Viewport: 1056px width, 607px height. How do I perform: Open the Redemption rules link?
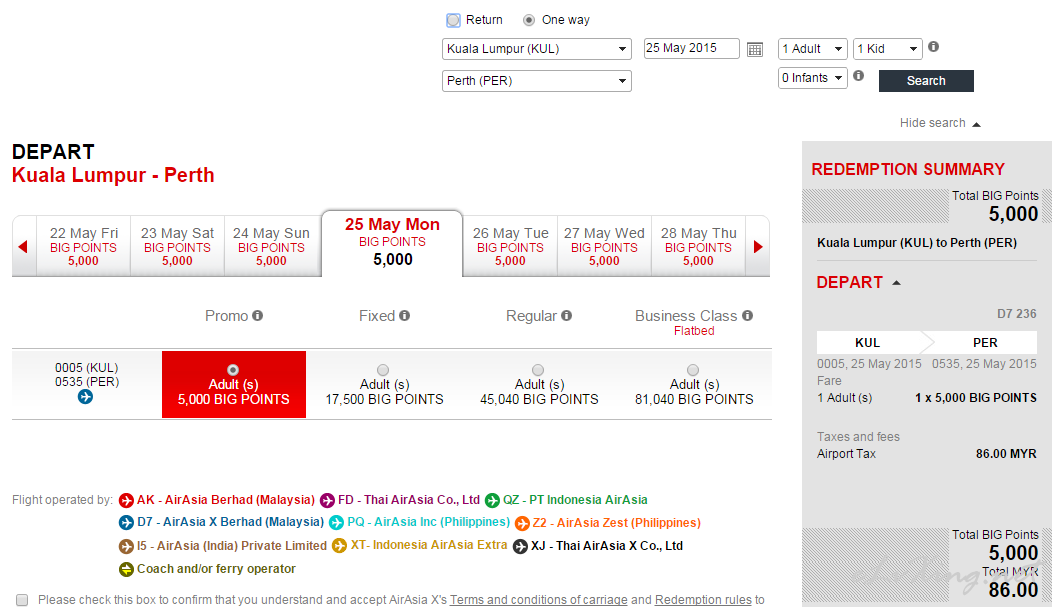pos(703,600)
